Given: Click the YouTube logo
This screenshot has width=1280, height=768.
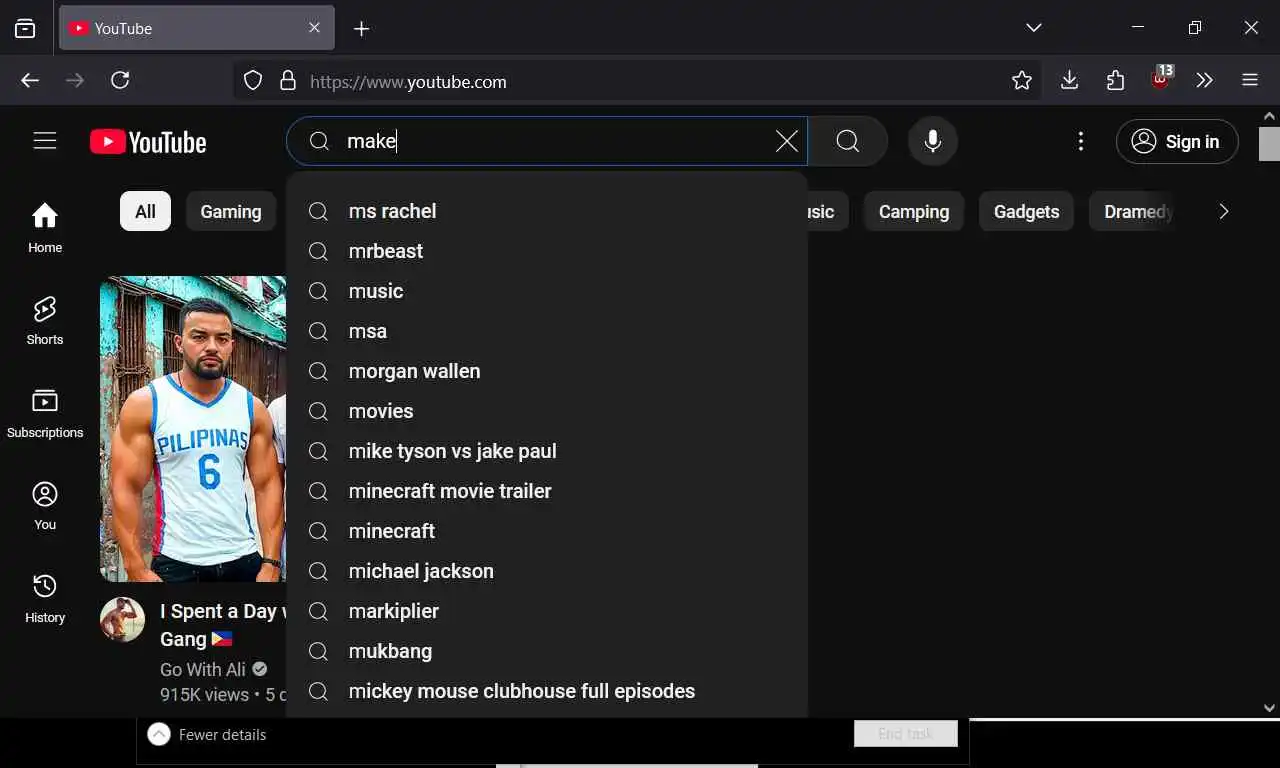Looking at the screenshot, I should click(148, 142).
